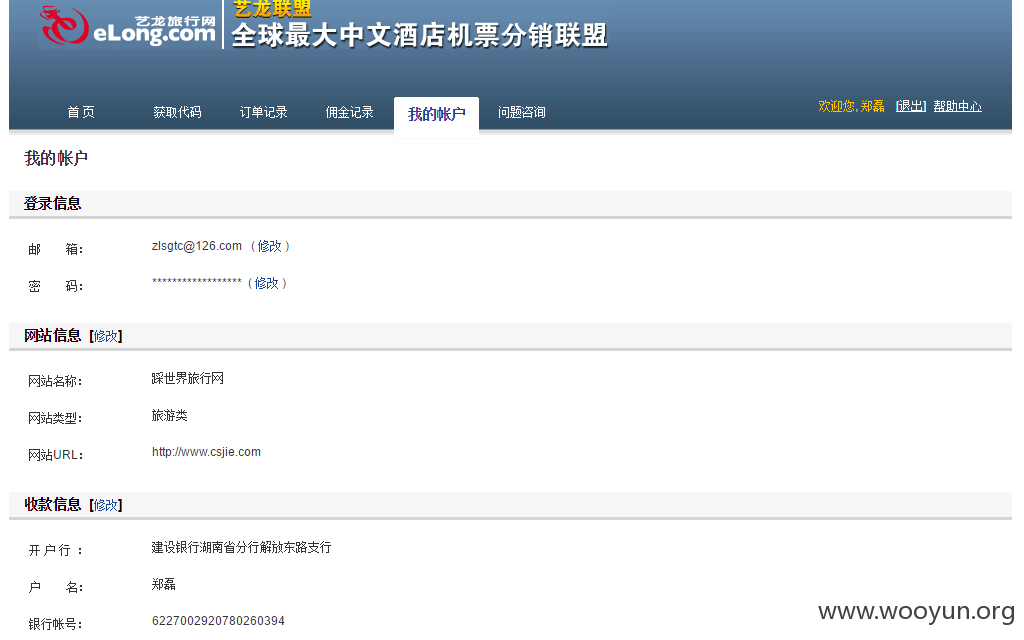Viewport: 1024px width, 640px height.
Task: Click the 登录信息 section heading
Action: [x=52, y=204]
